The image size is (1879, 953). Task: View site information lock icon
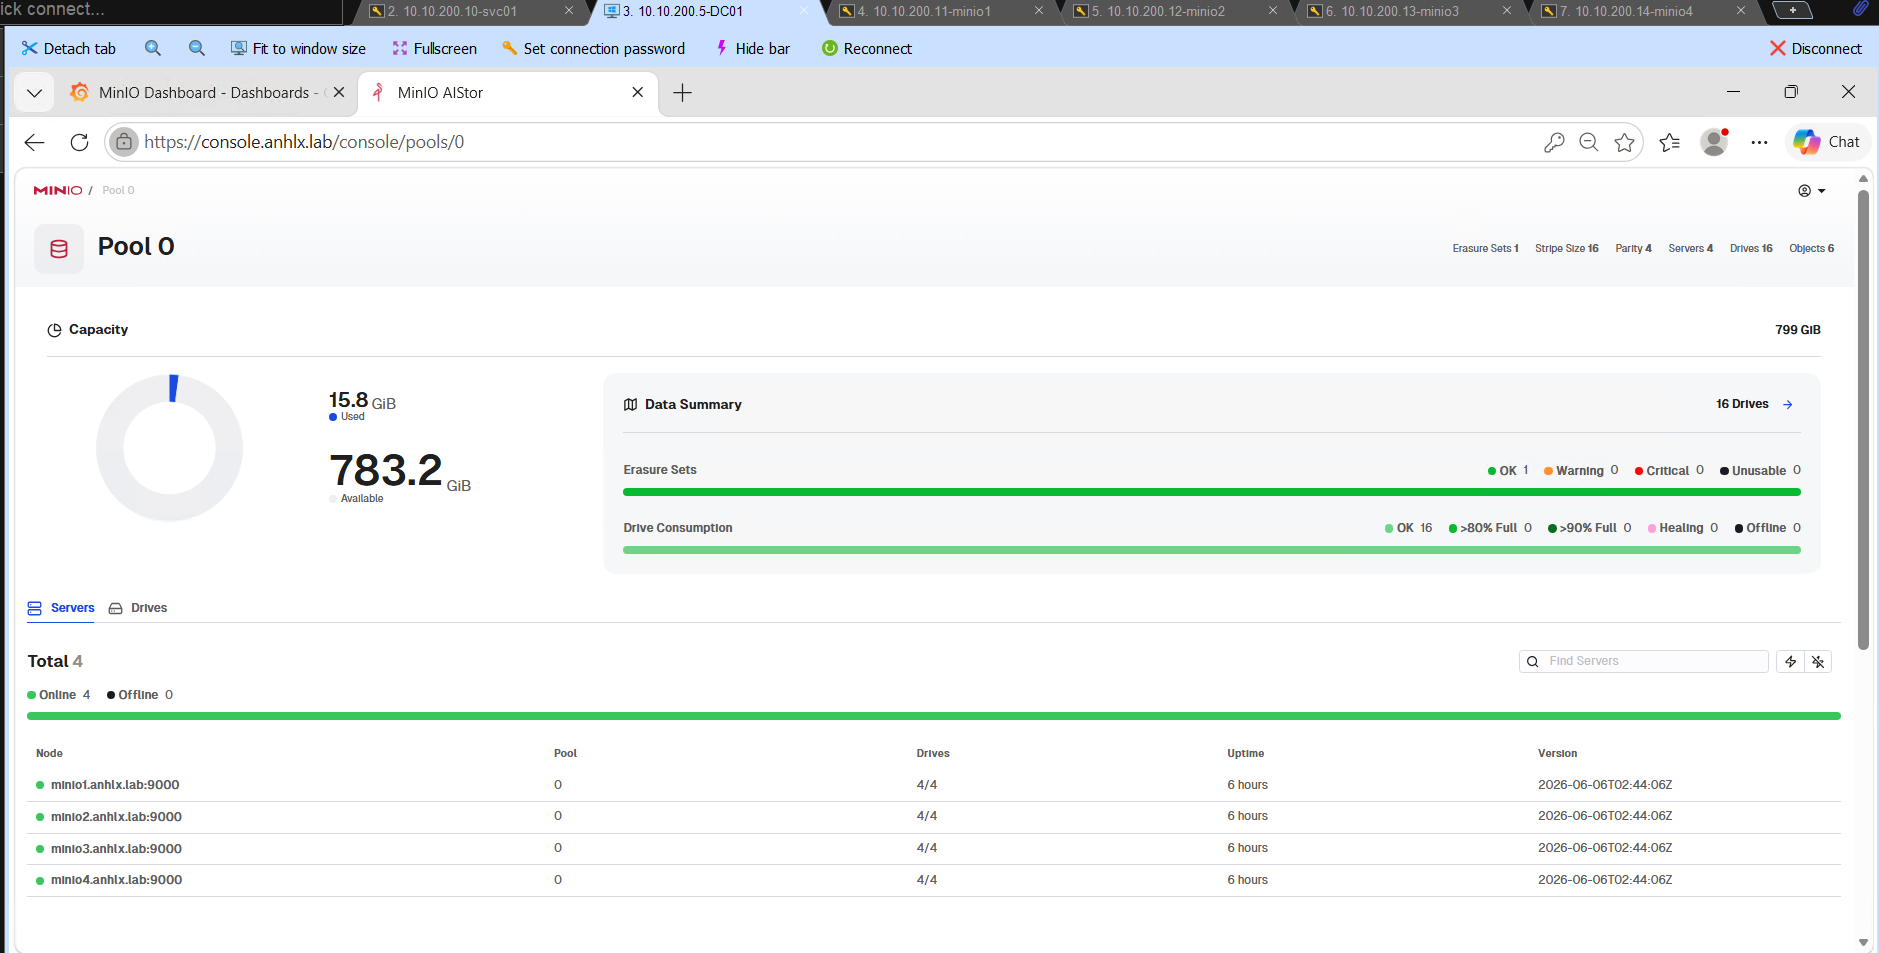[x=123, y=142]
